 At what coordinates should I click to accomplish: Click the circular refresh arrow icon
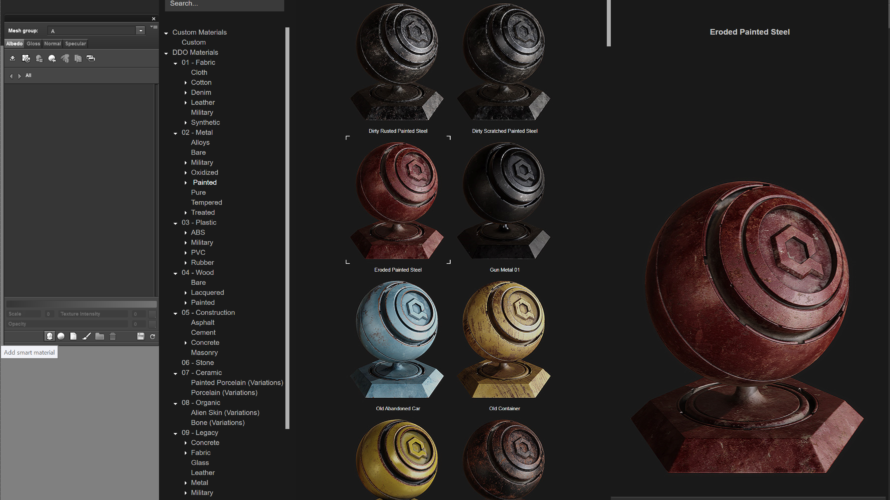tap(152, 337)
